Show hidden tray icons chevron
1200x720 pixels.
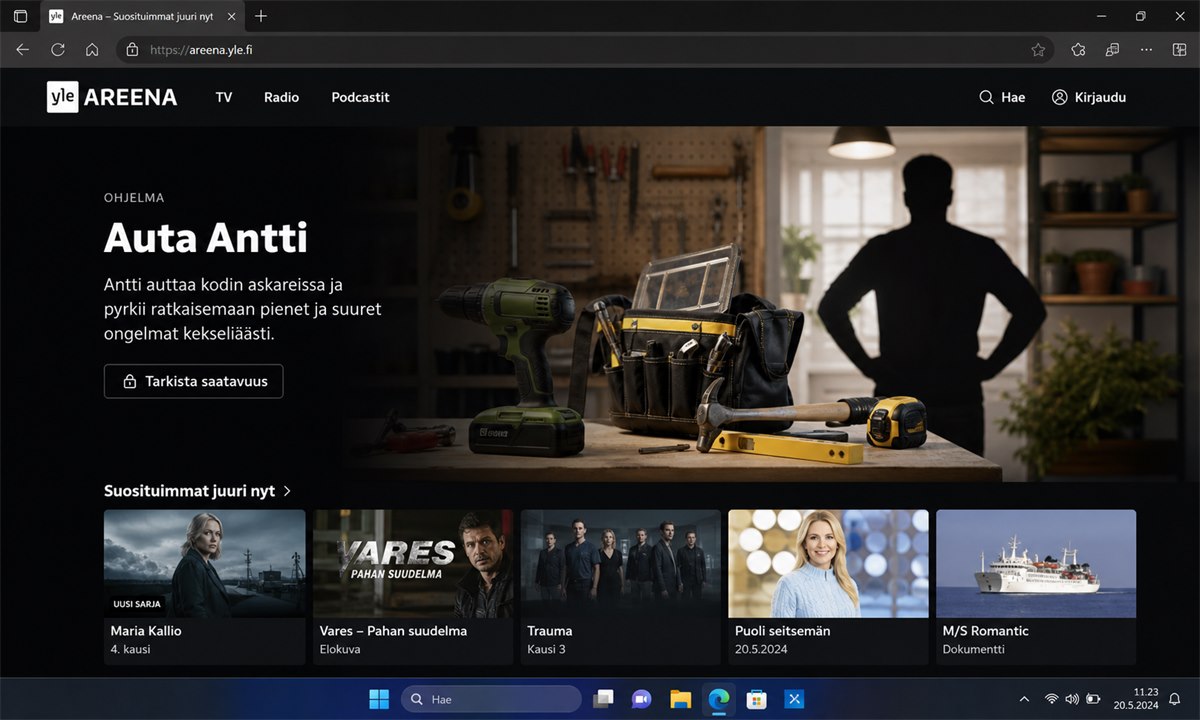(1024, 699)
